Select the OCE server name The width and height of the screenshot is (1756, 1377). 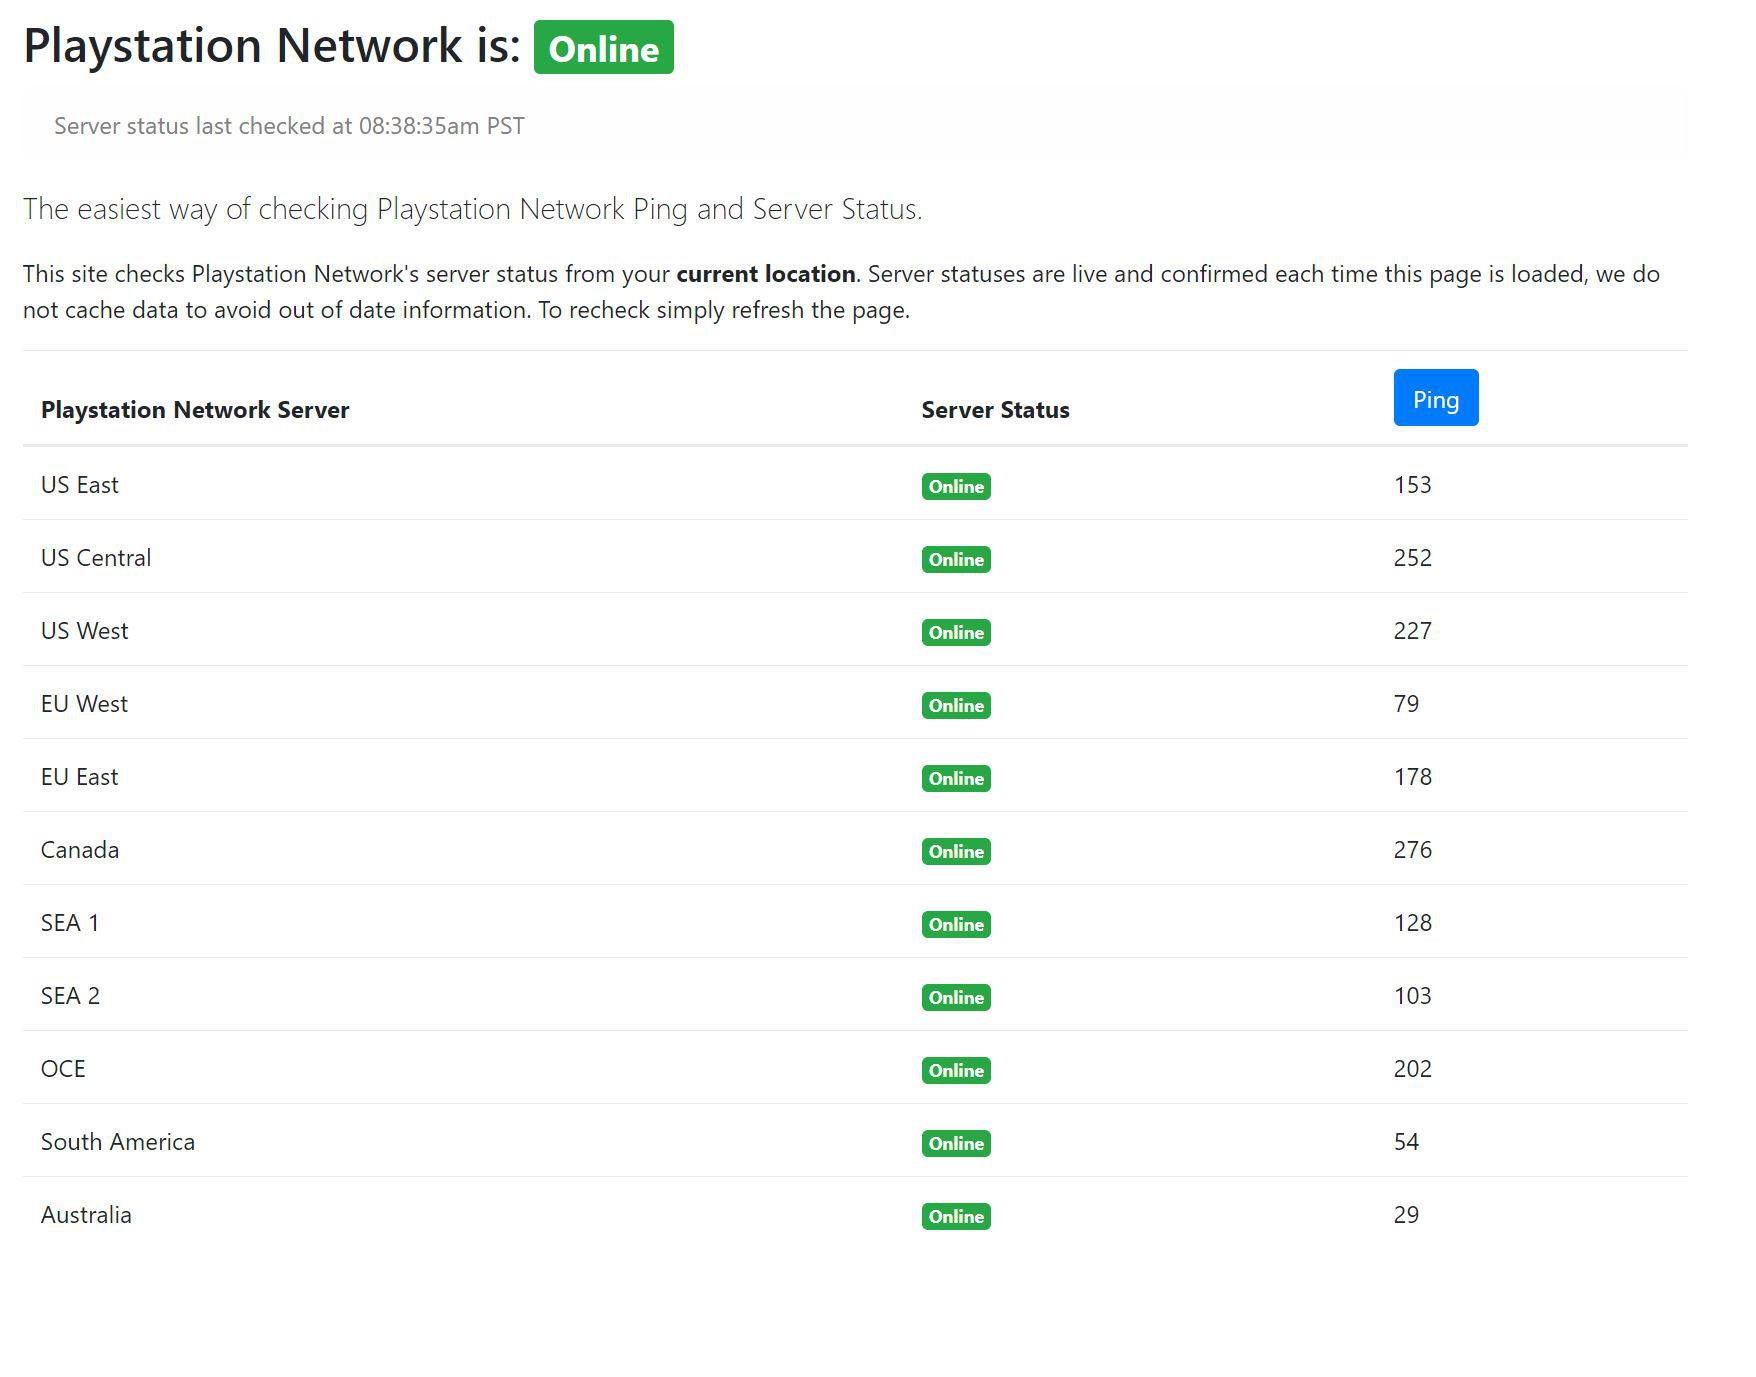click(x=63, y=1069)
